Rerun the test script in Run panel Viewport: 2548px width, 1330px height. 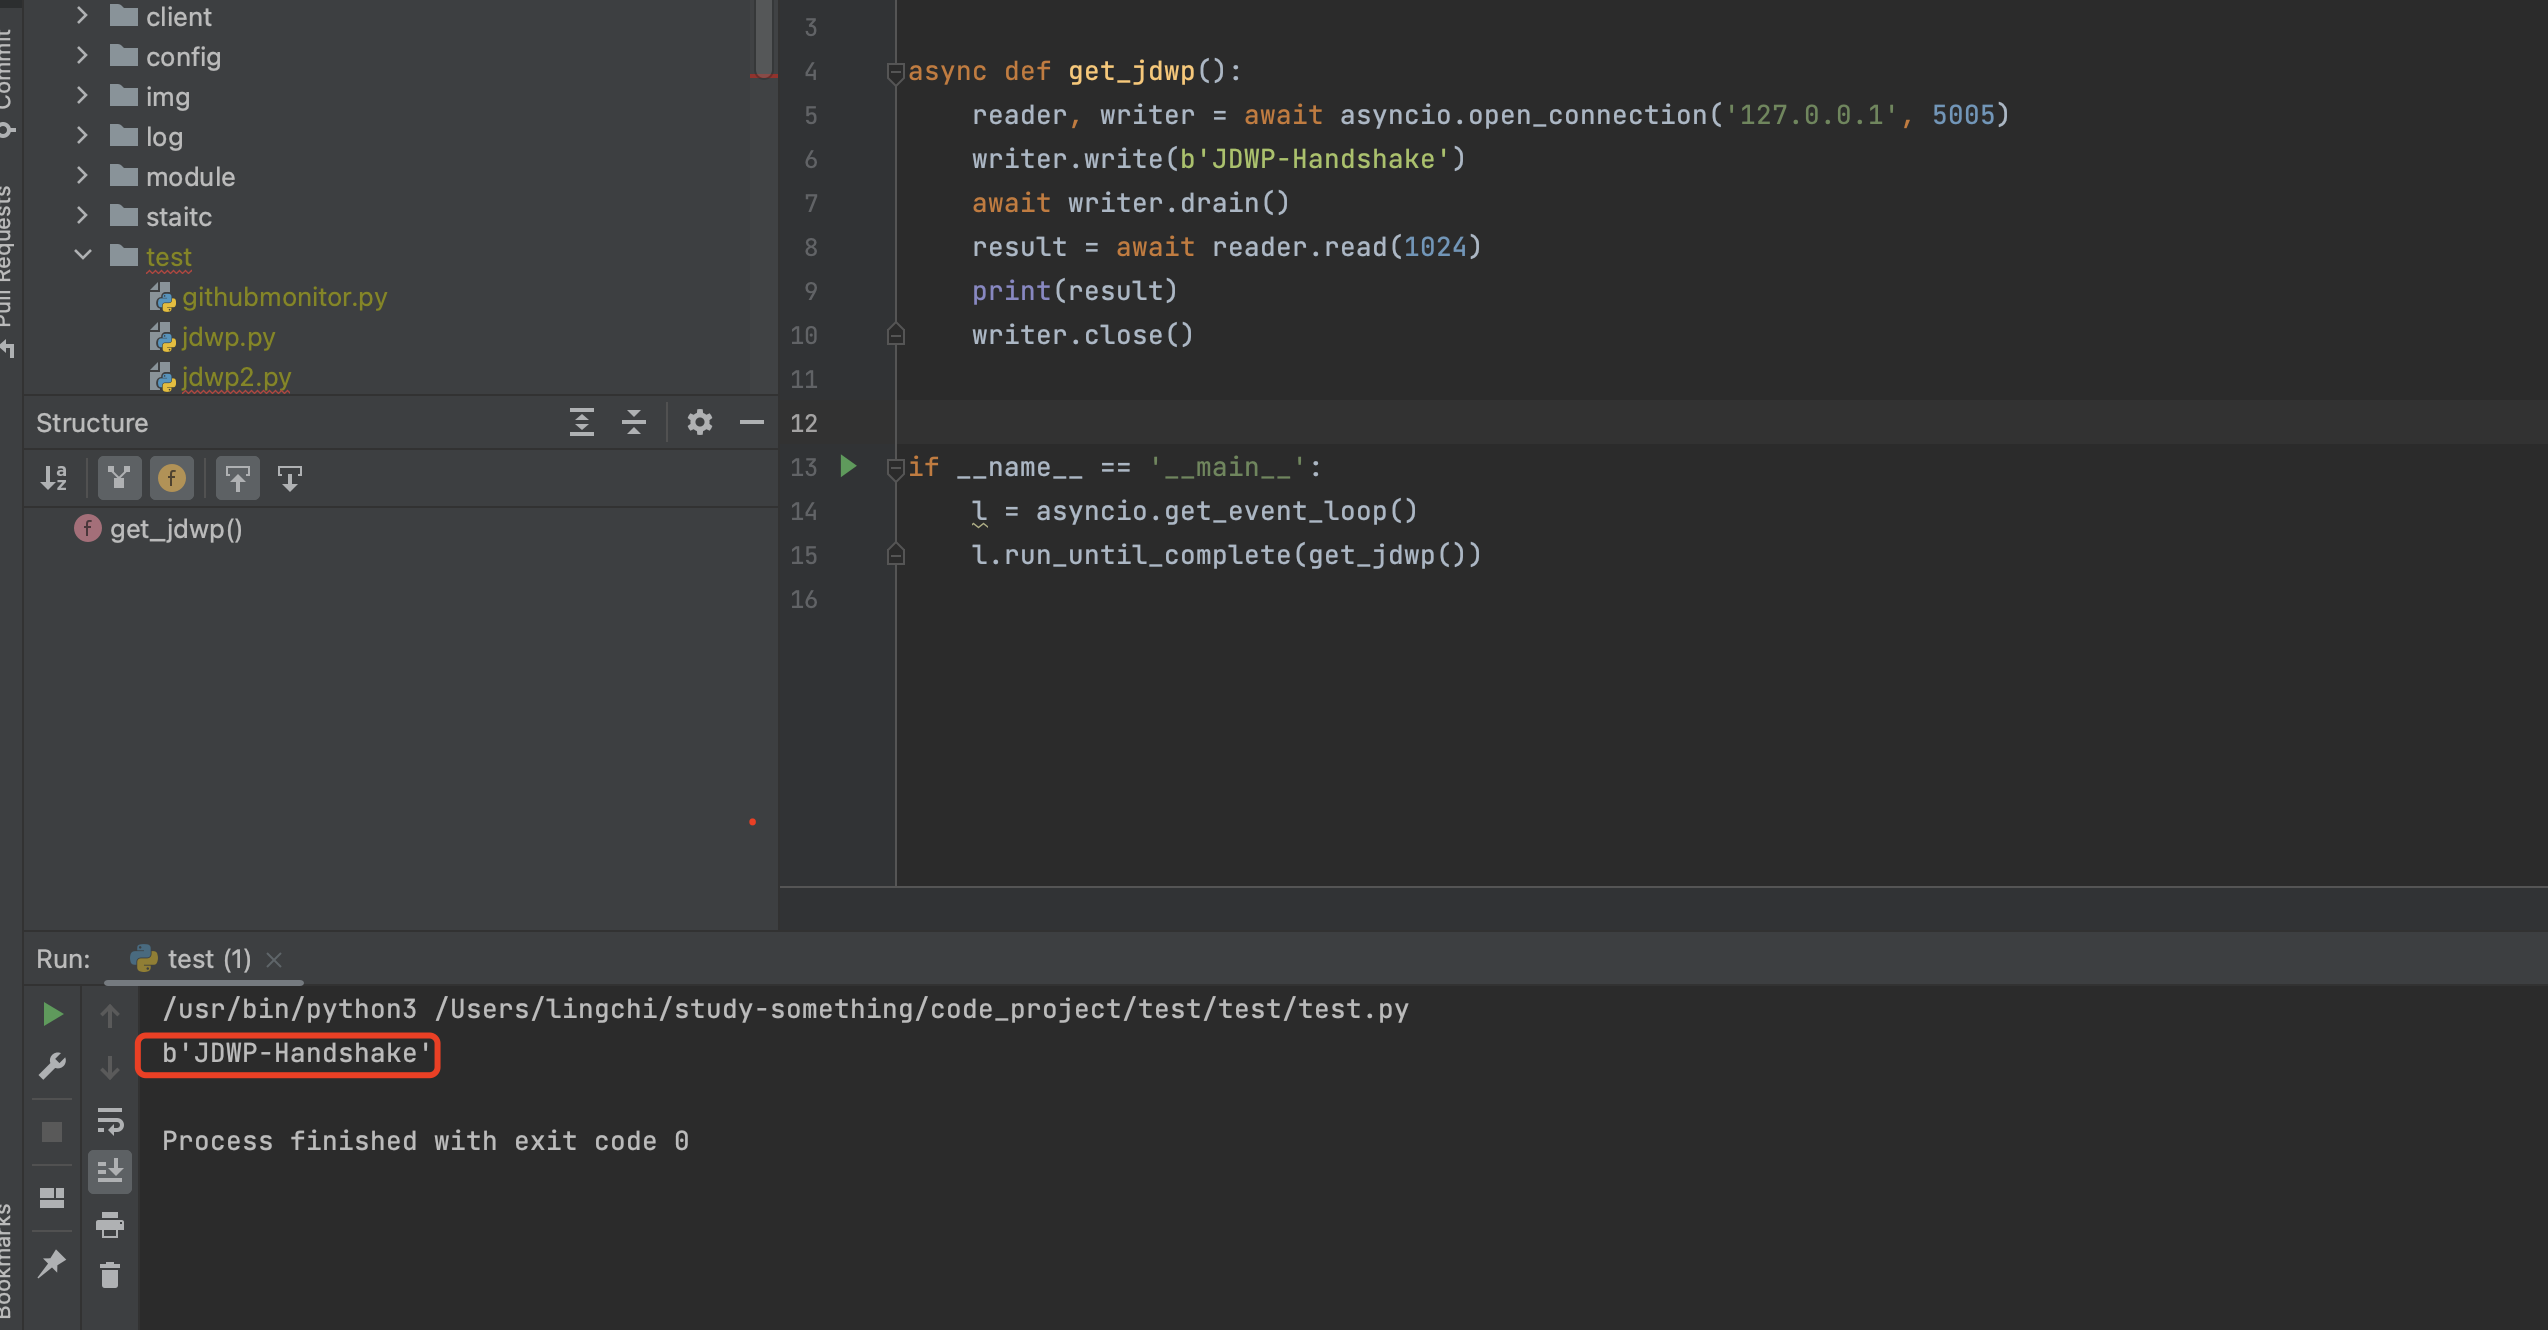tap(53, 1015)
